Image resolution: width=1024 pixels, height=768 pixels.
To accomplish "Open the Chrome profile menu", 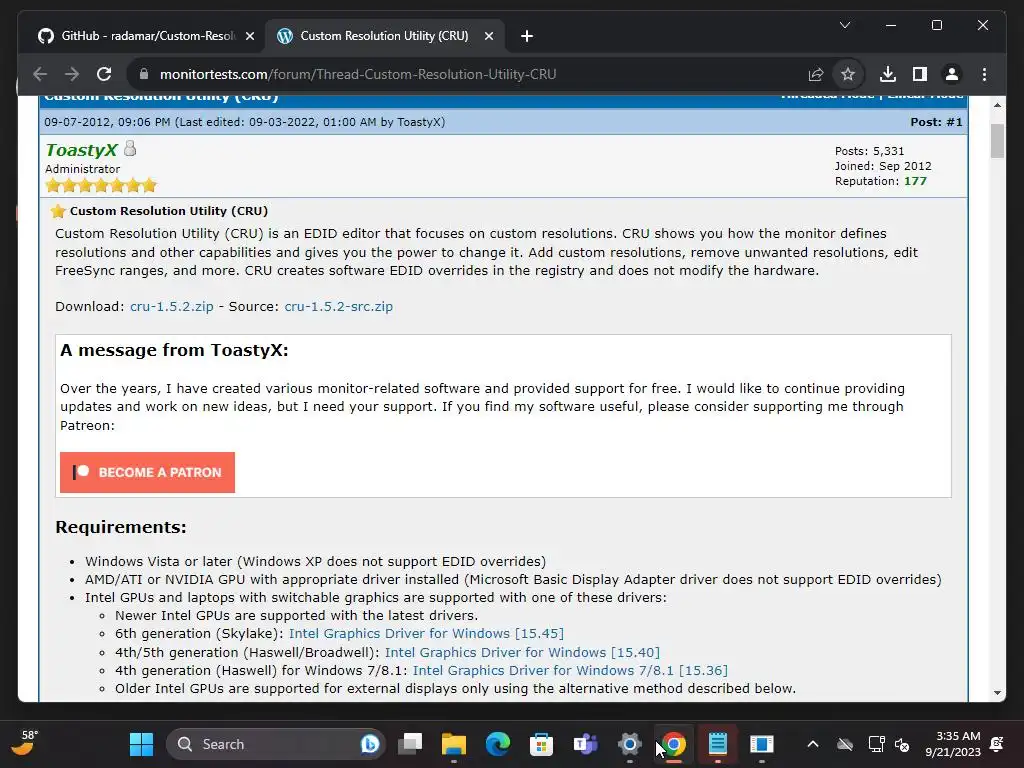I will coord(952,74).
